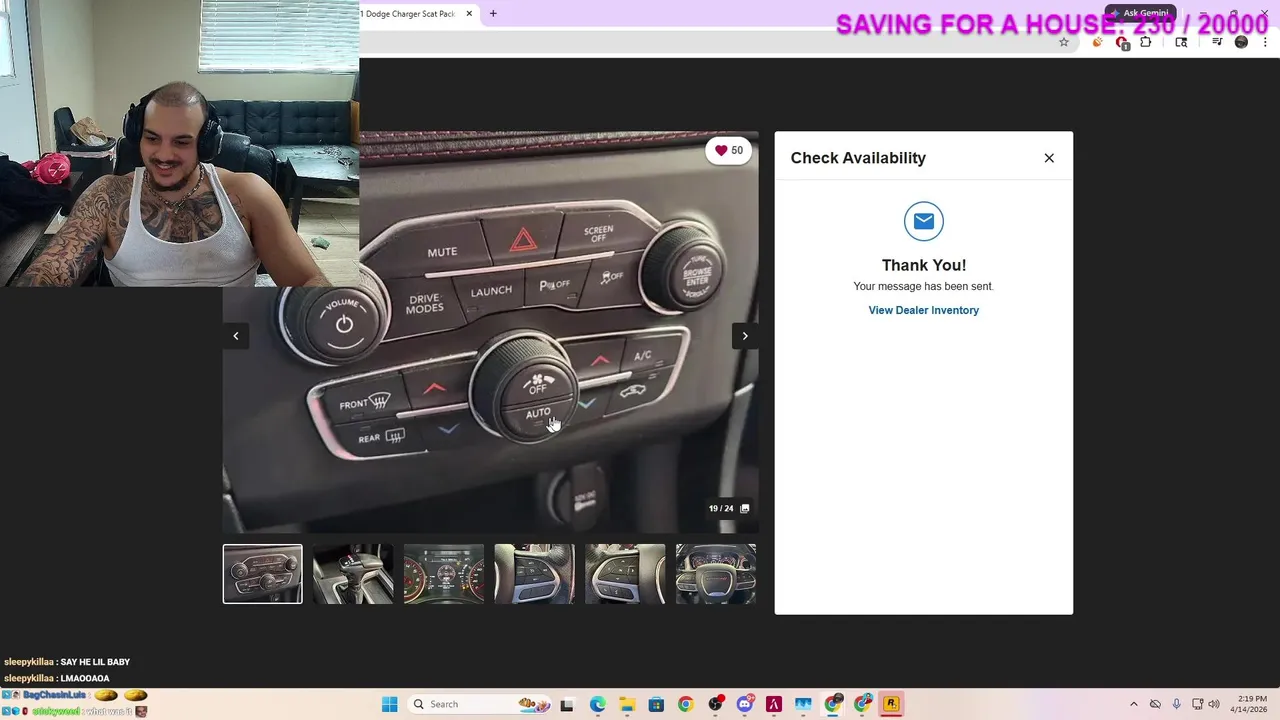Show hidden system tray icons
This screenshot has height=720, width=1280.
coord(1134,704)
